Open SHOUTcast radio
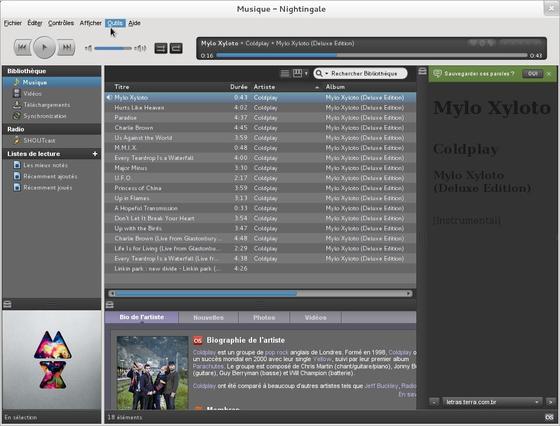Screen dimensions: 560x426 point(52,140)
